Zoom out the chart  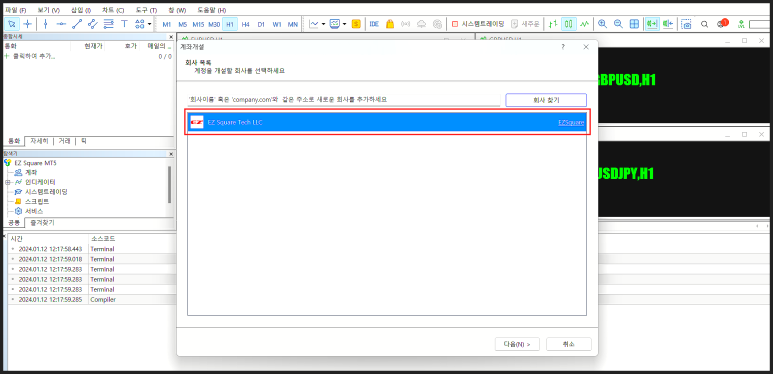[x=618, y=24]
